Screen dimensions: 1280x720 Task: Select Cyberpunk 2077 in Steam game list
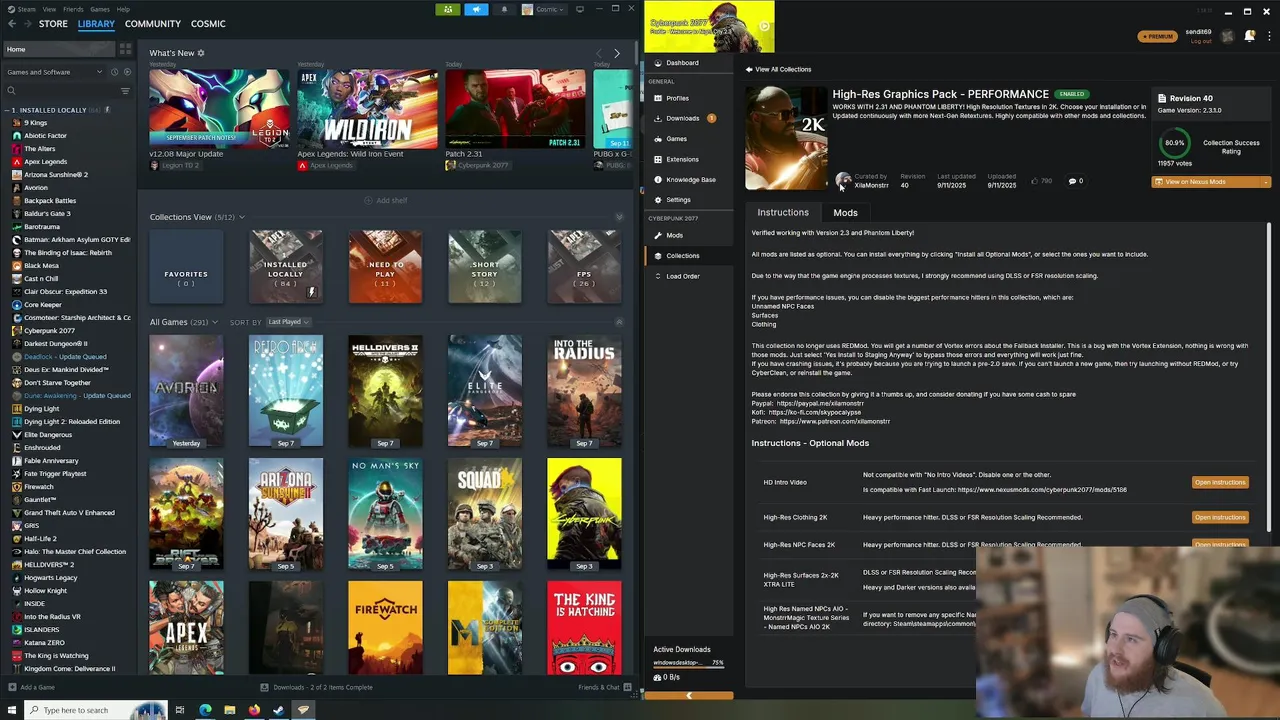pyautogui.click(x=49, y=330)
